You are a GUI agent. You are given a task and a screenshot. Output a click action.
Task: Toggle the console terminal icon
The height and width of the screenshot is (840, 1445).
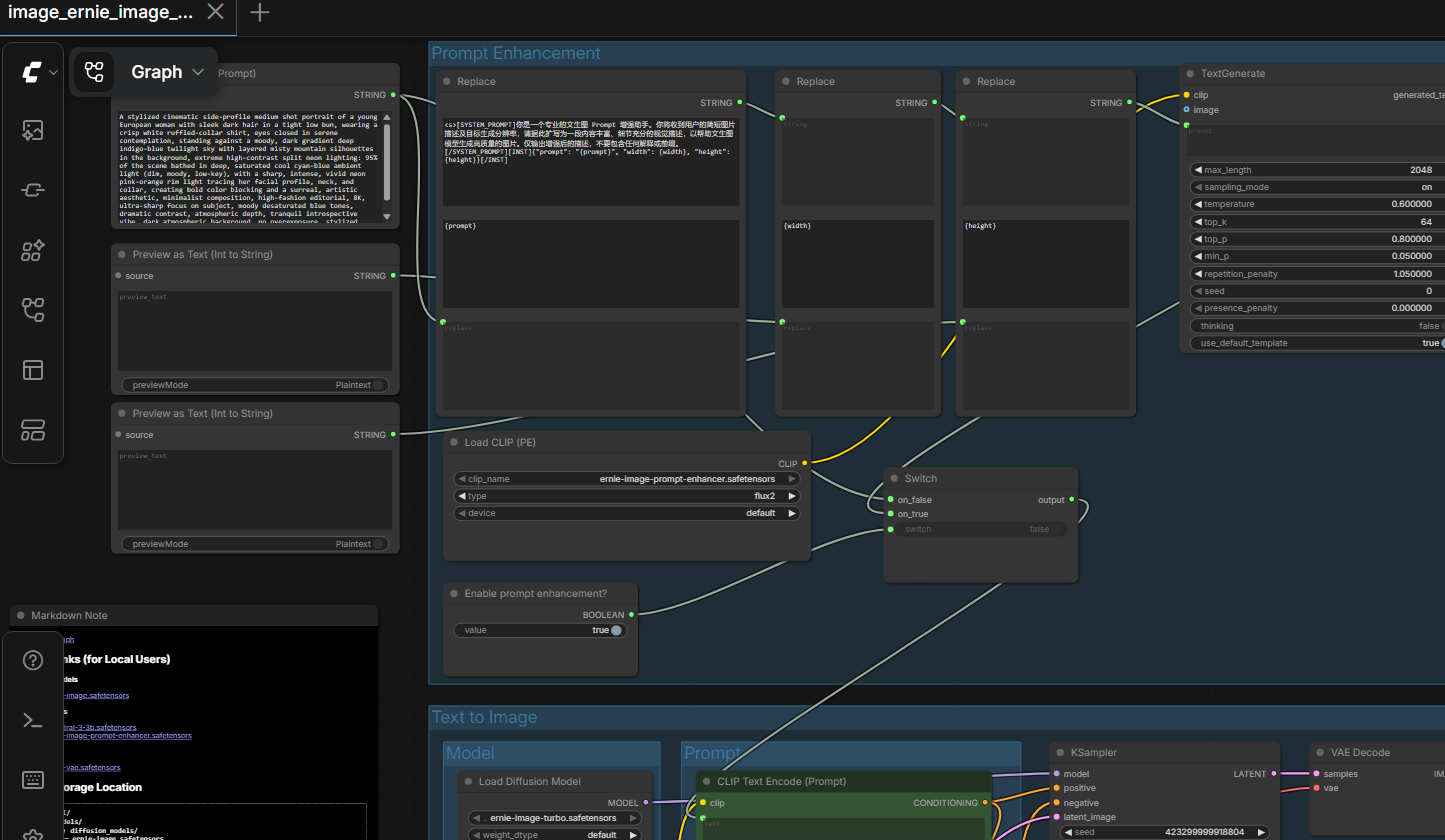click(33, 720)
